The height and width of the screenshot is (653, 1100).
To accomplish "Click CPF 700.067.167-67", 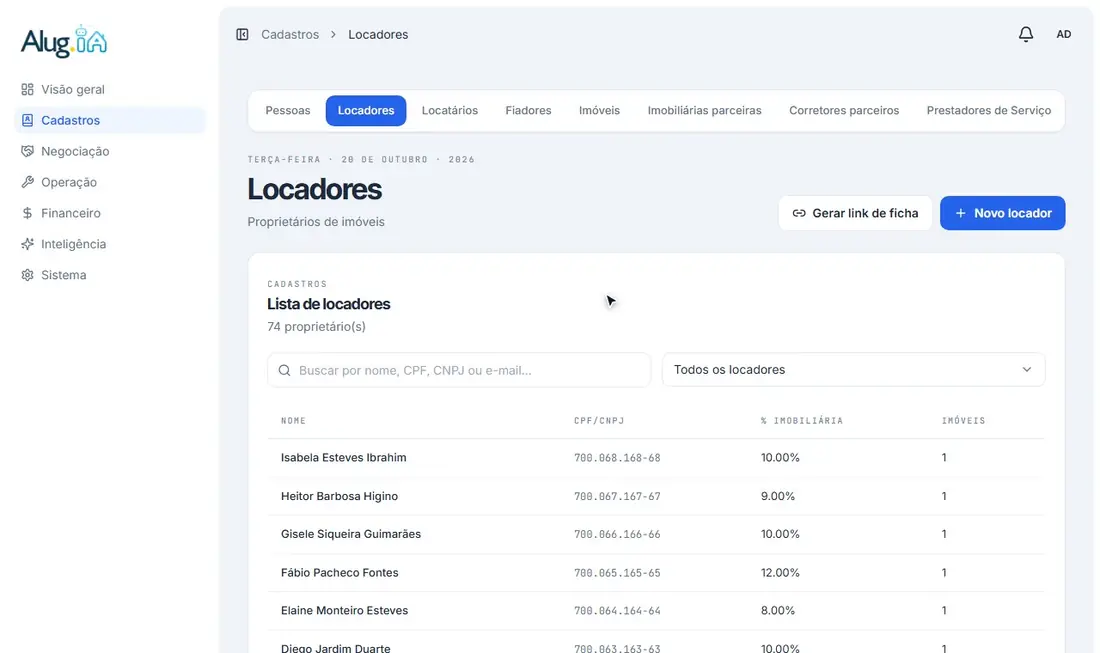I will (617, 497).
